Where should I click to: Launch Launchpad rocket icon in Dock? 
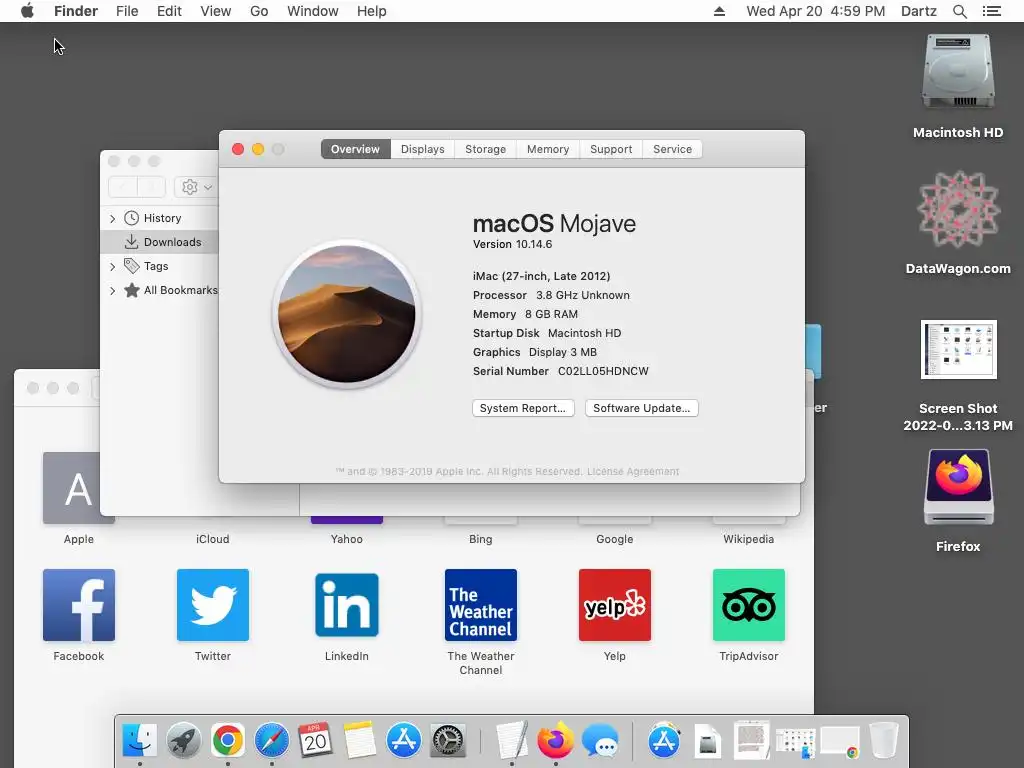tap(184, 741)
